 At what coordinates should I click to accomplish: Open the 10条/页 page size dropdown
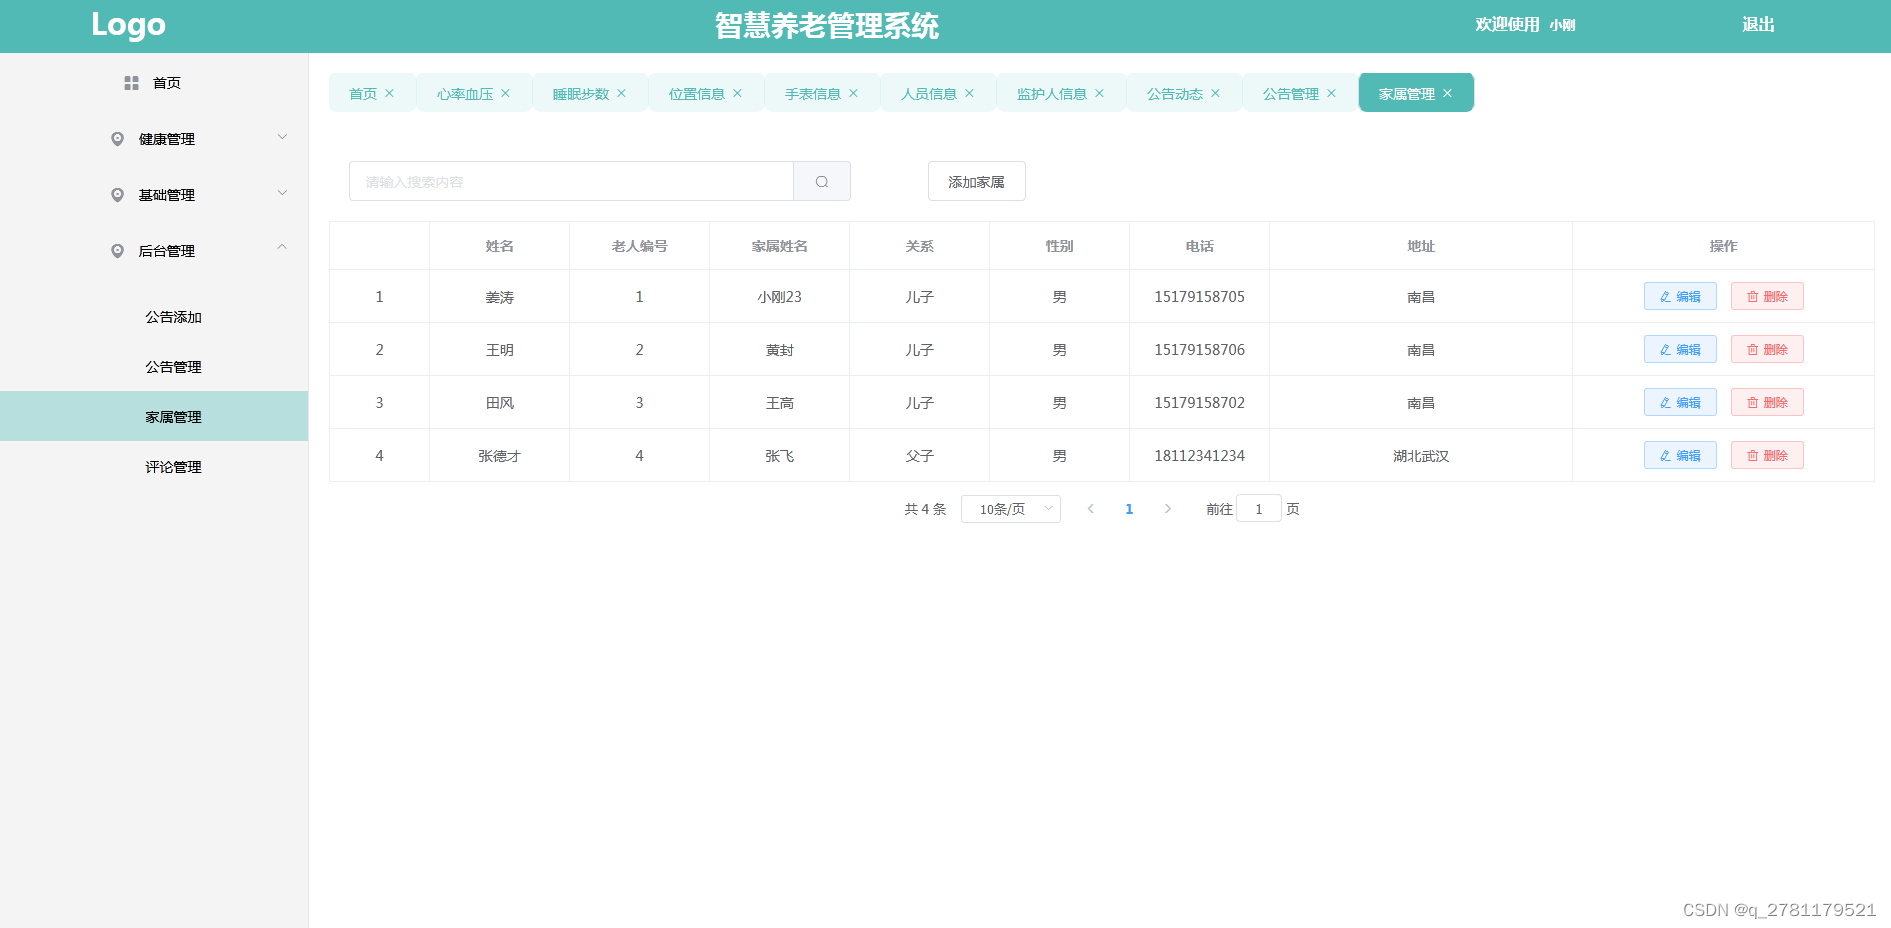(x=1011, y=509)
